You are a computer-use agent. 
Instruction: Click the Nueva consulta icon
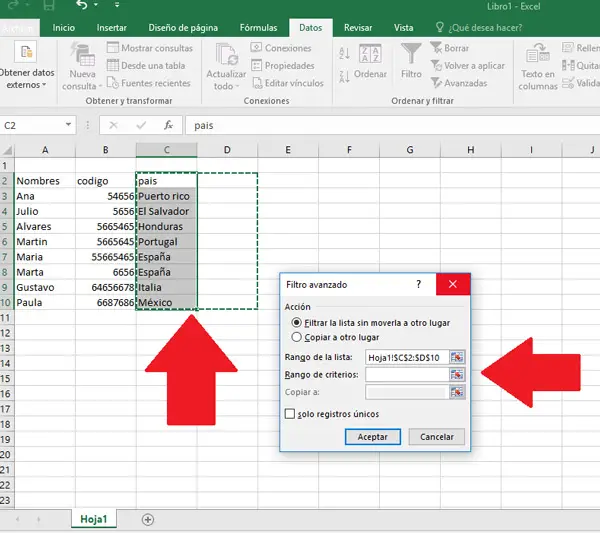[83, 54]
